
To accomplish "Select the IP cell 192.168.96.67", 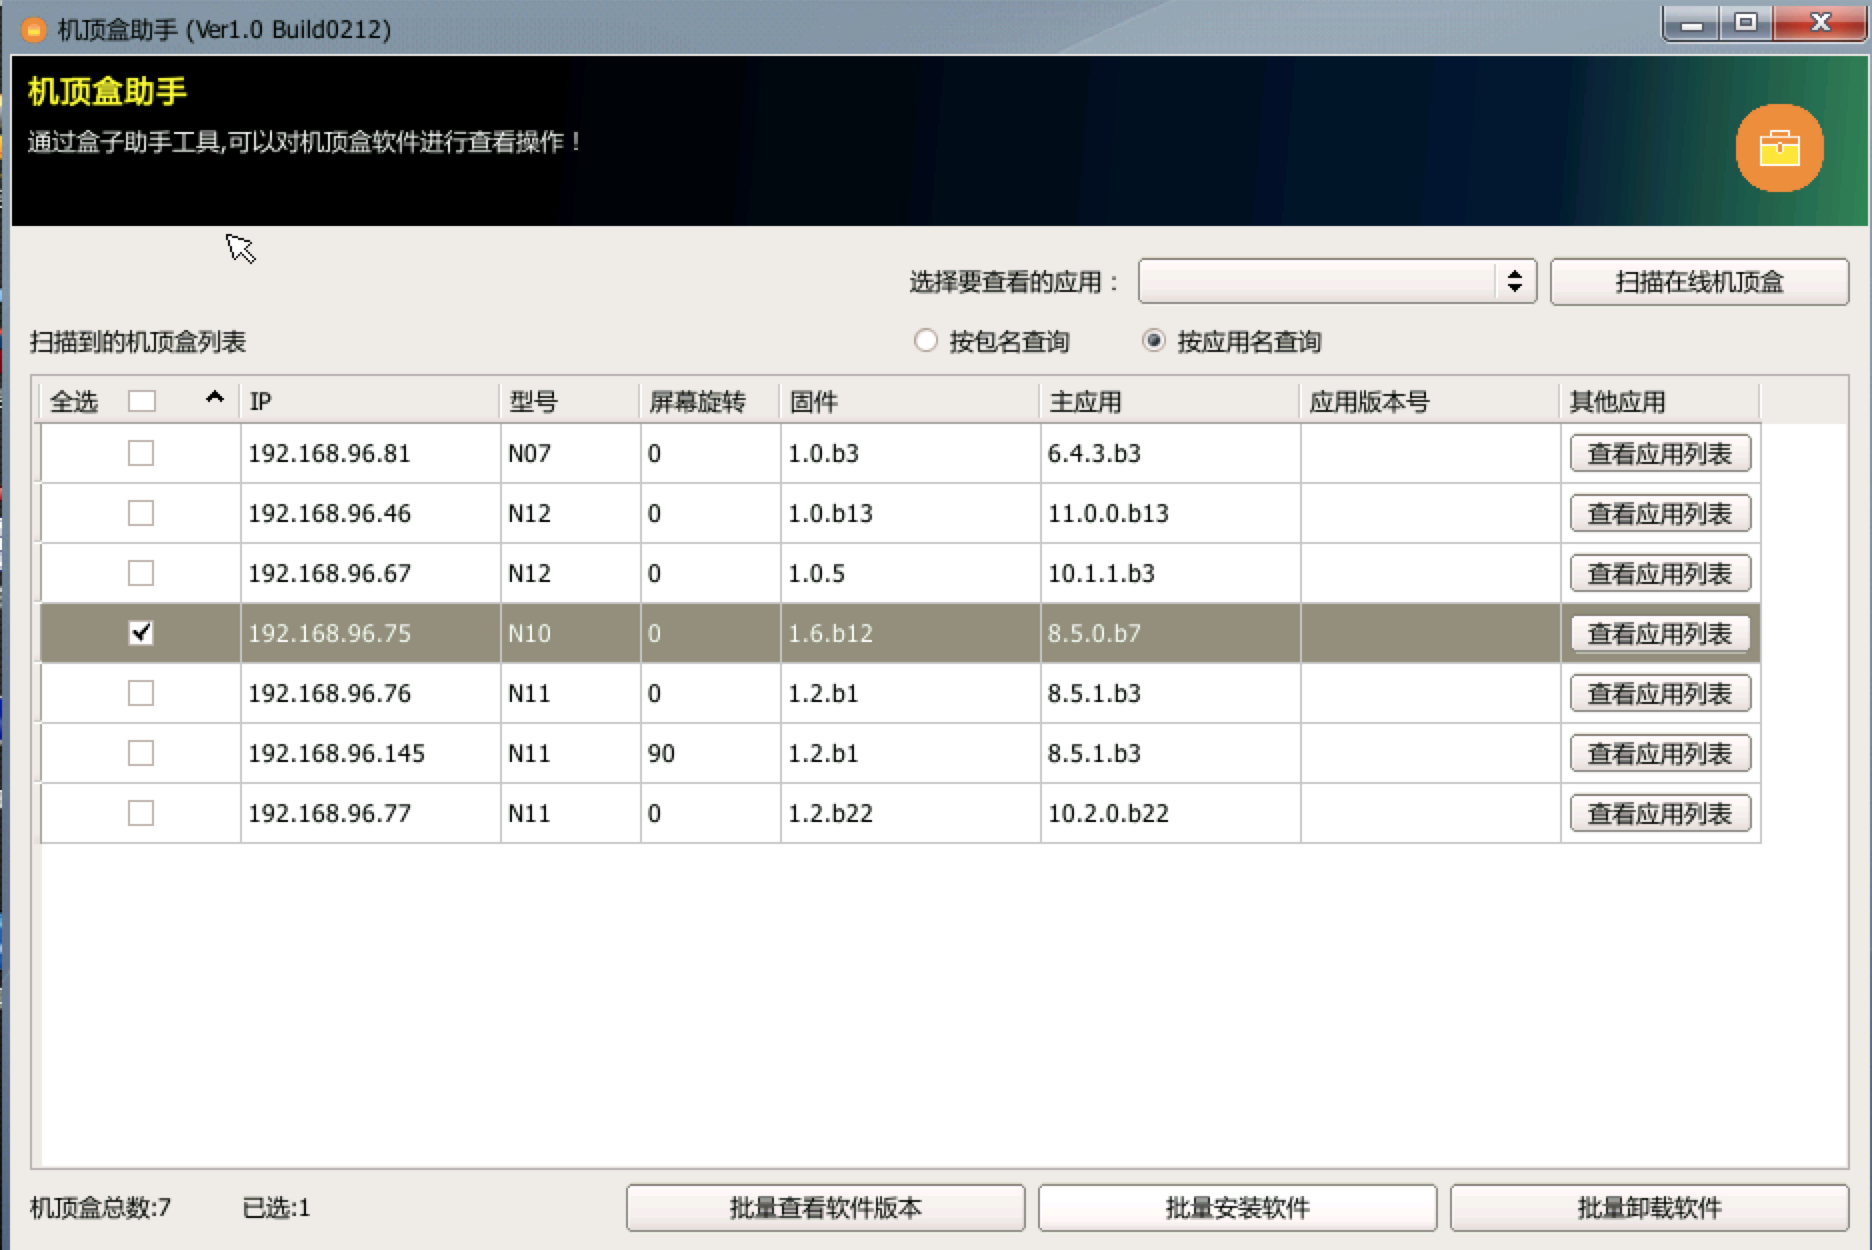I will point(370,573).
